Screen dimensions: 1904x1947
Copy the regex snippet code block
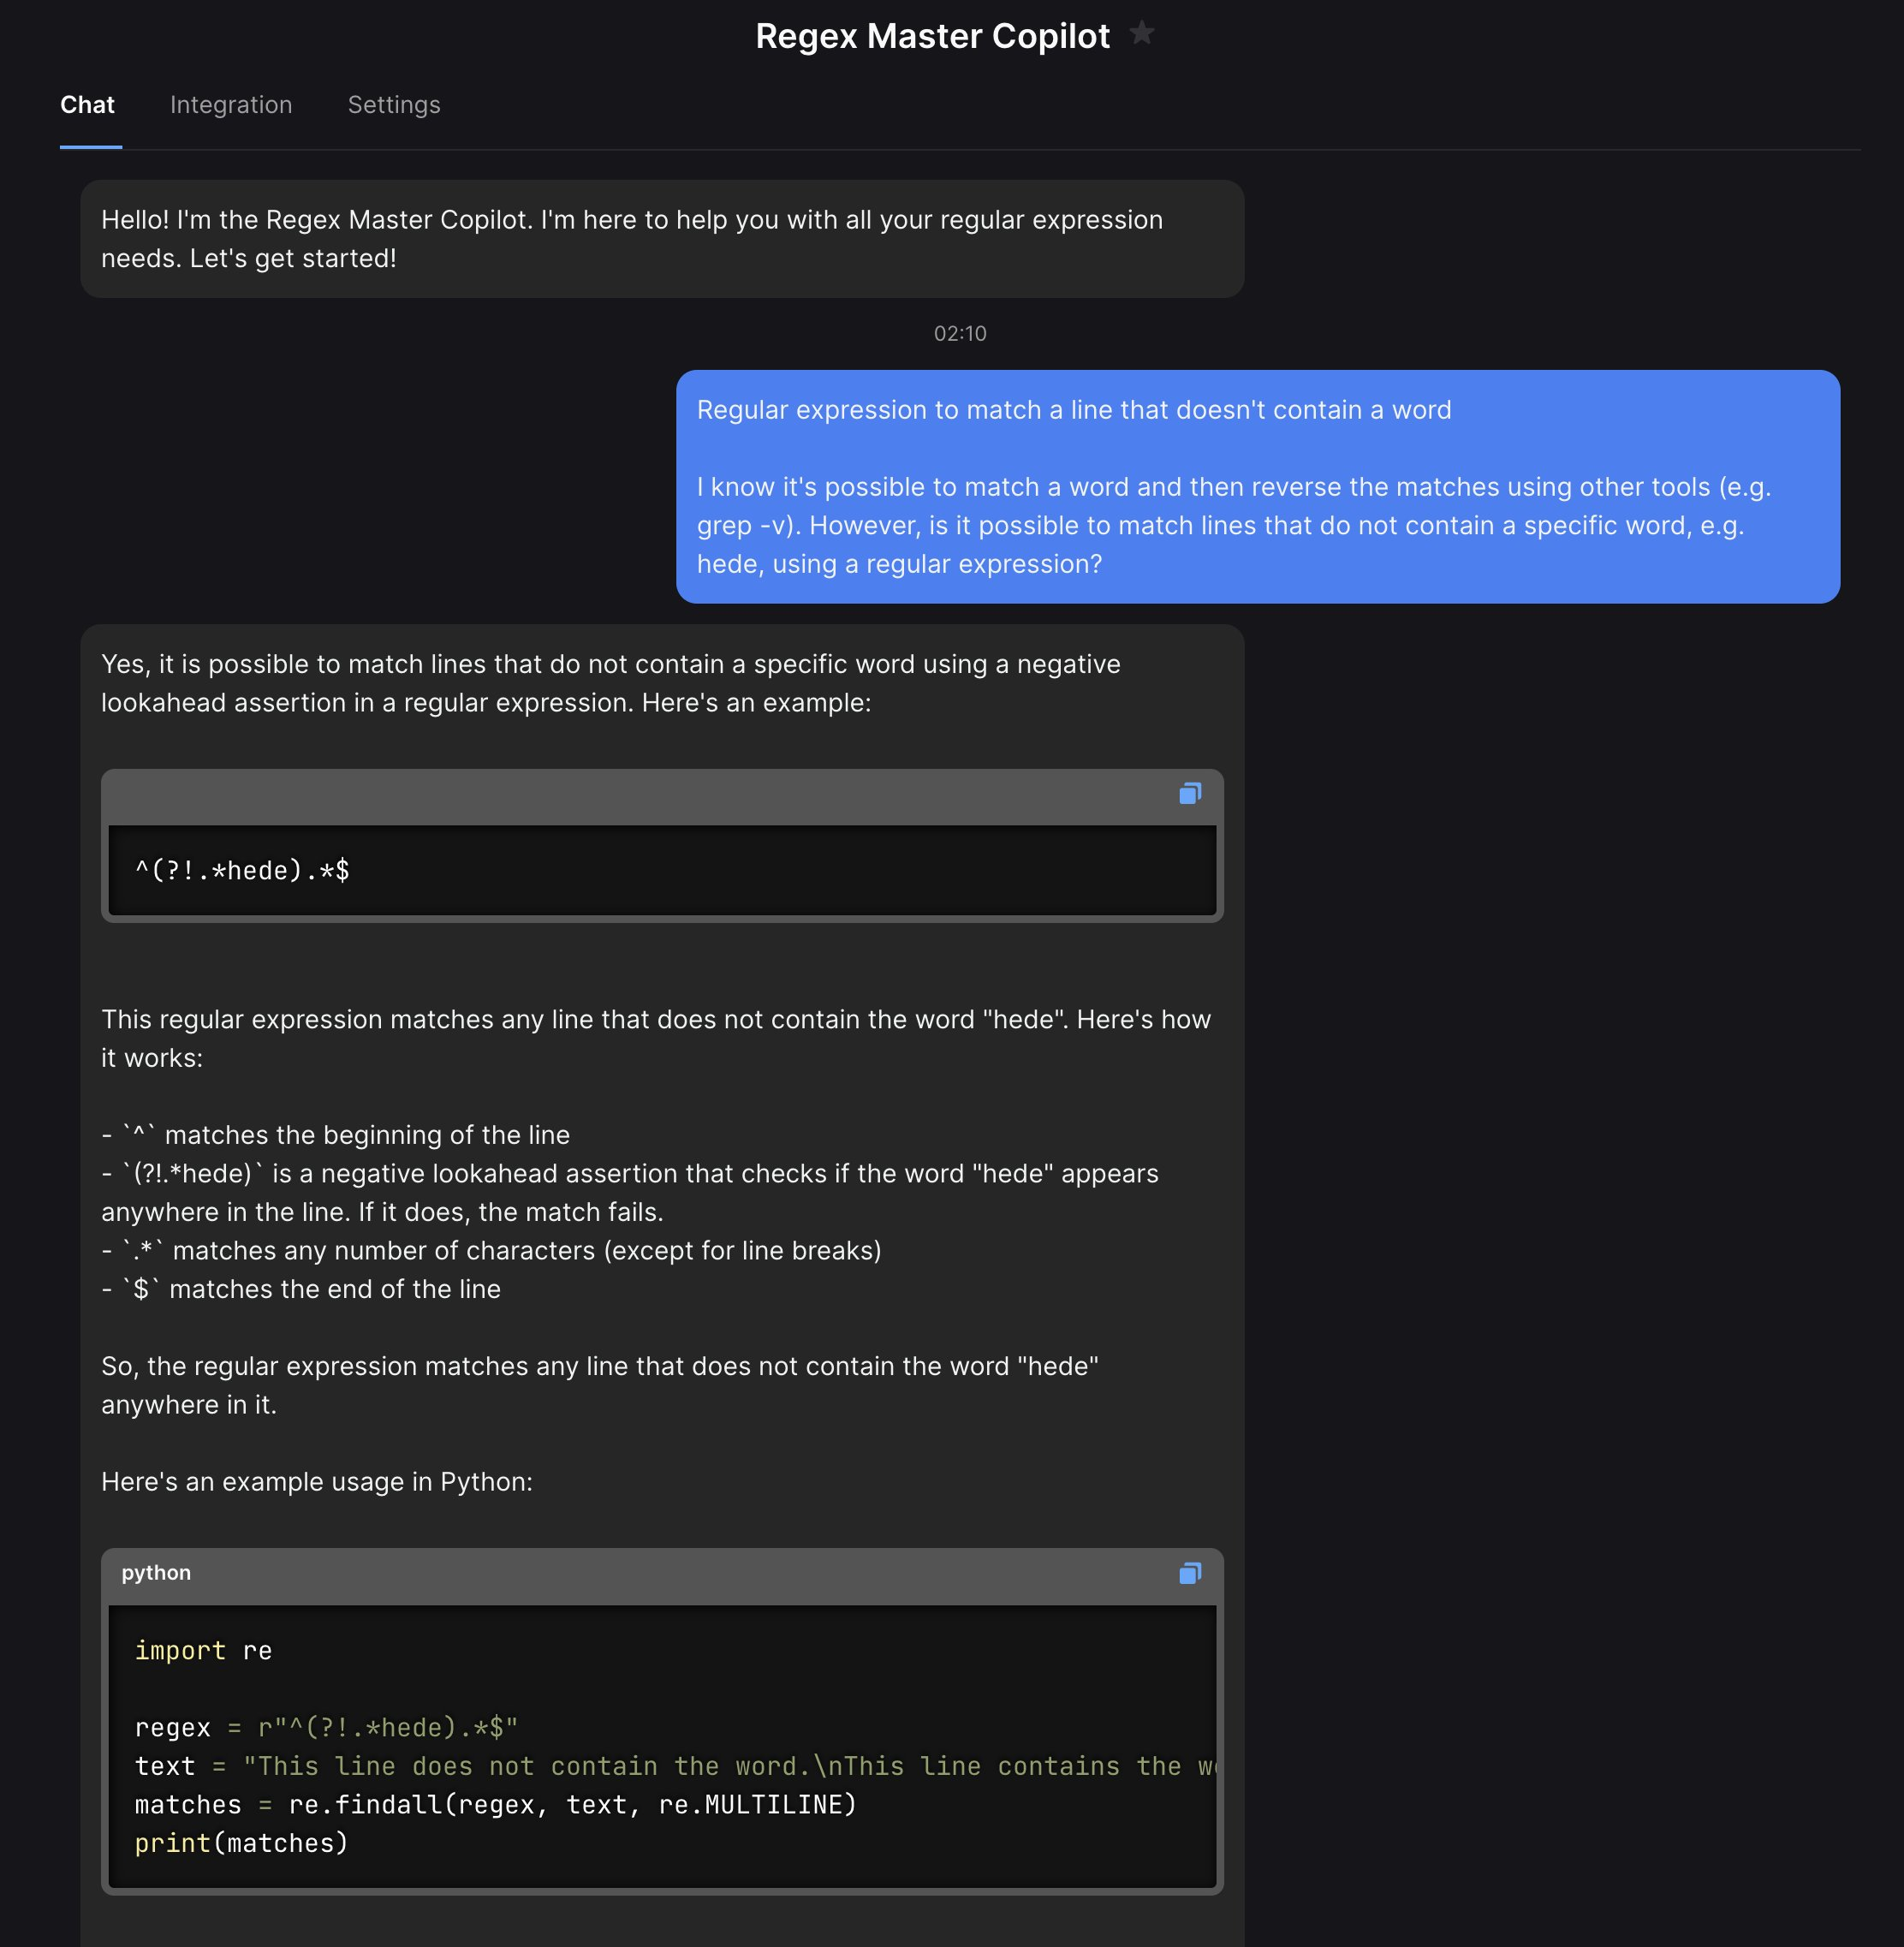(x=1189, y=794)
